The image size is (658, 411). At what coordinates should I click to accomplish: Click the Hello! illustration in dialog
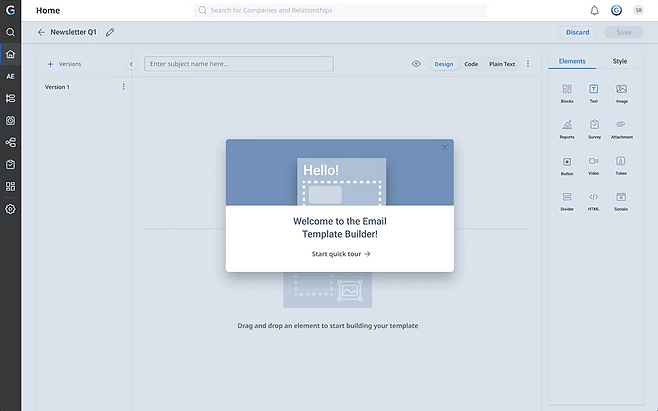341,182
